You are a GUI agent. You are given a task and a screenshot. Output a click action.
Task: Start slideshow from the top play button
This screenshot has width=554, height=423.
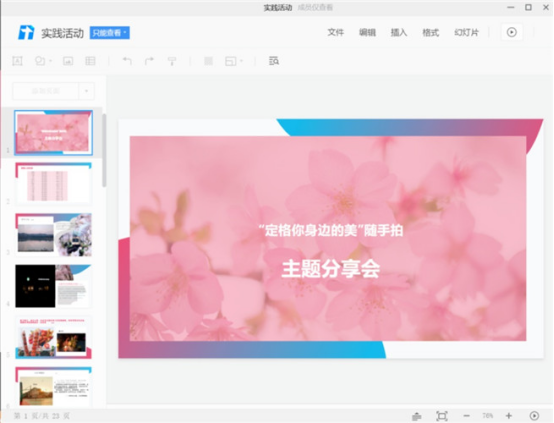click(512, 33)
